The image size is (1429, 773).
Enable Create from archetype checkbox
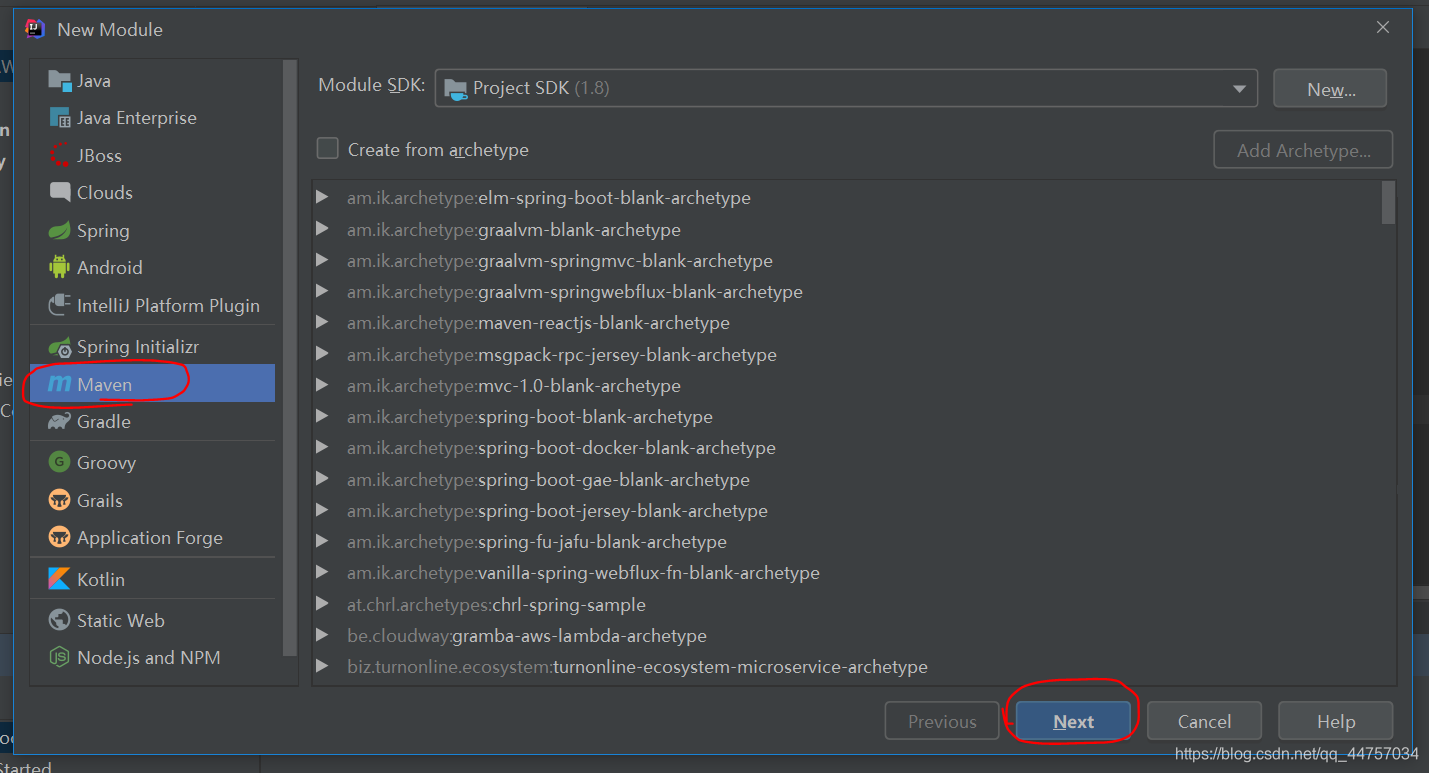pos(328,149)
